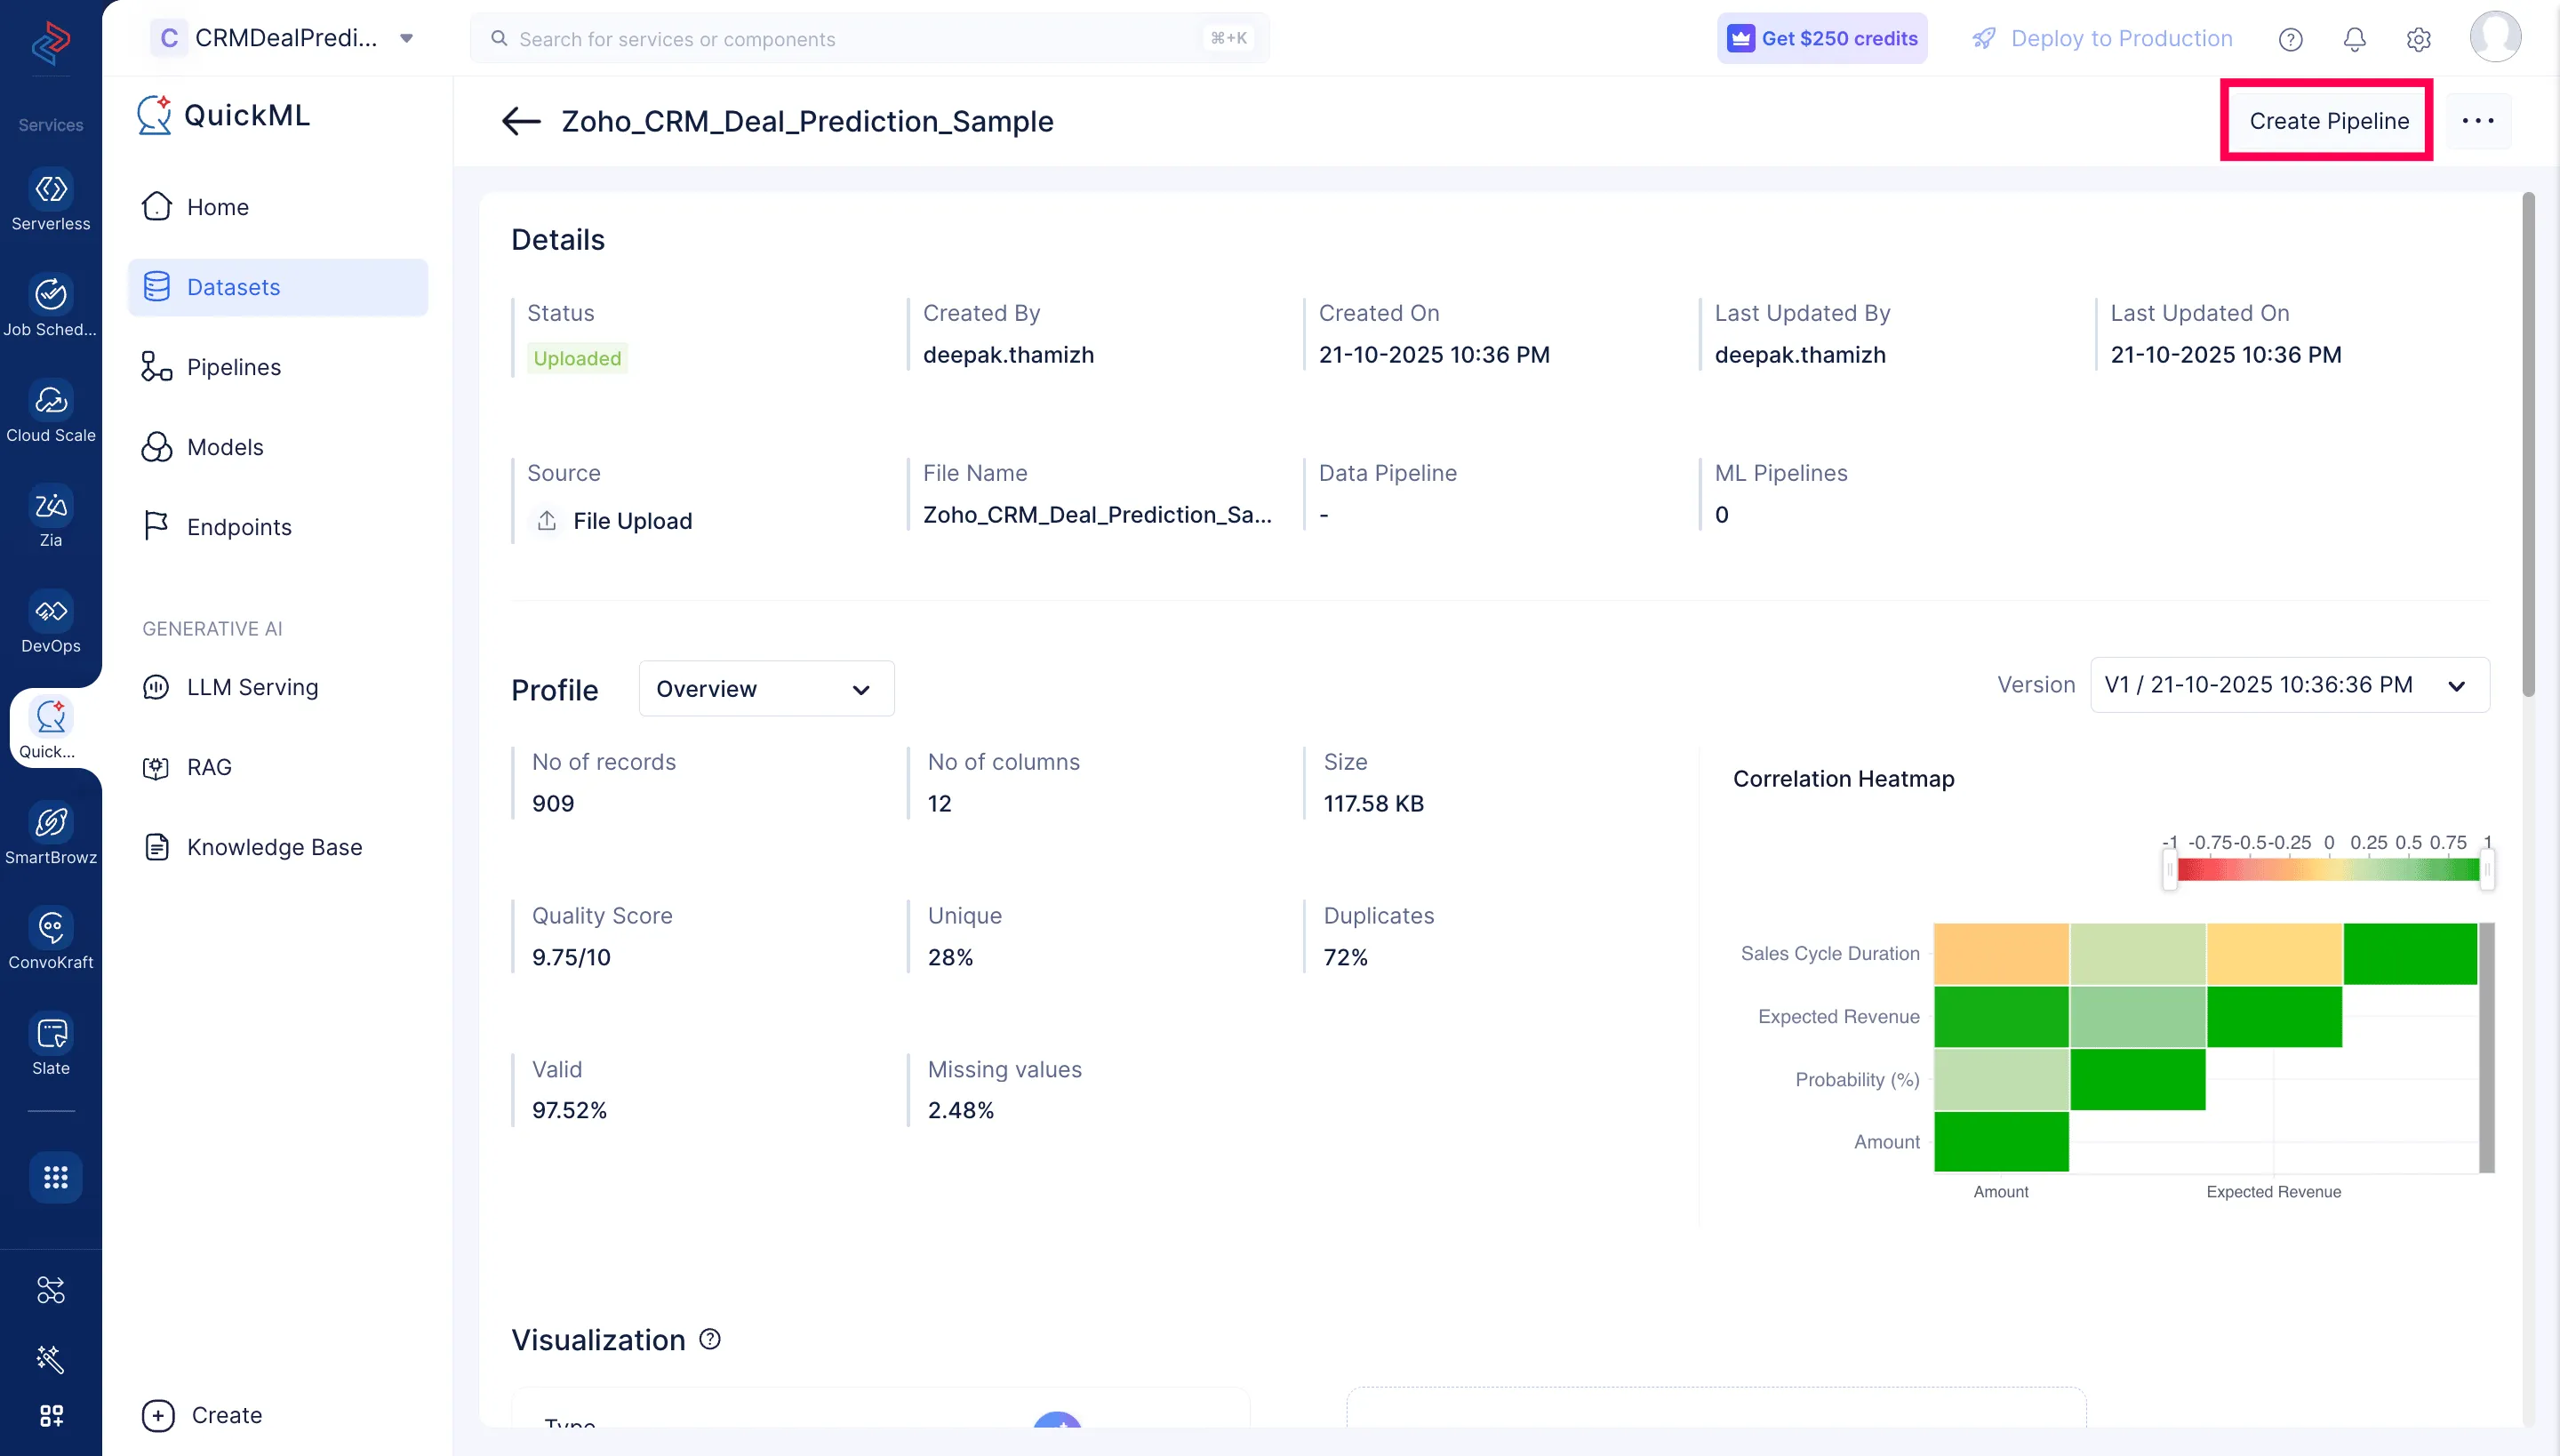Screen dimensions: 2560x1456
Task: Expand the Version selector showing V1
Action: point(2289,685)
